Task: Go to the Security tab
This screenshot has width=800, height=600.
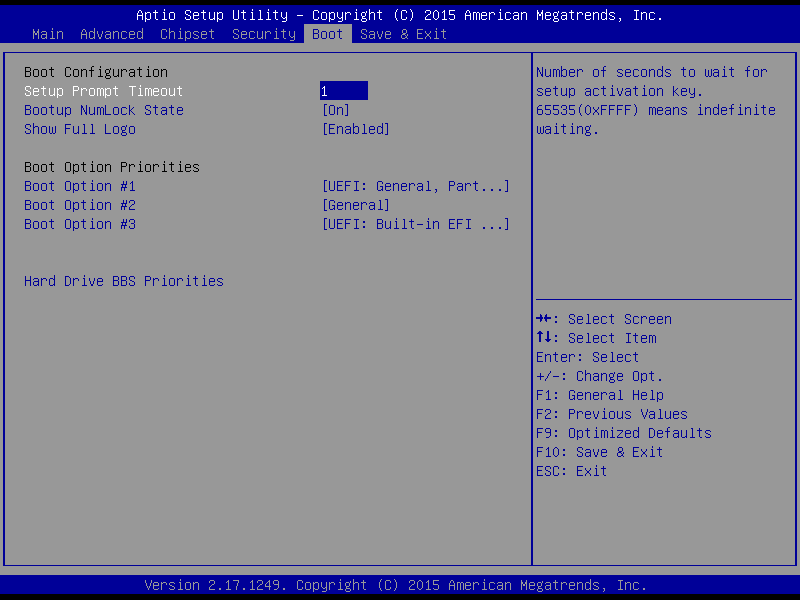Action: (264, 34)
